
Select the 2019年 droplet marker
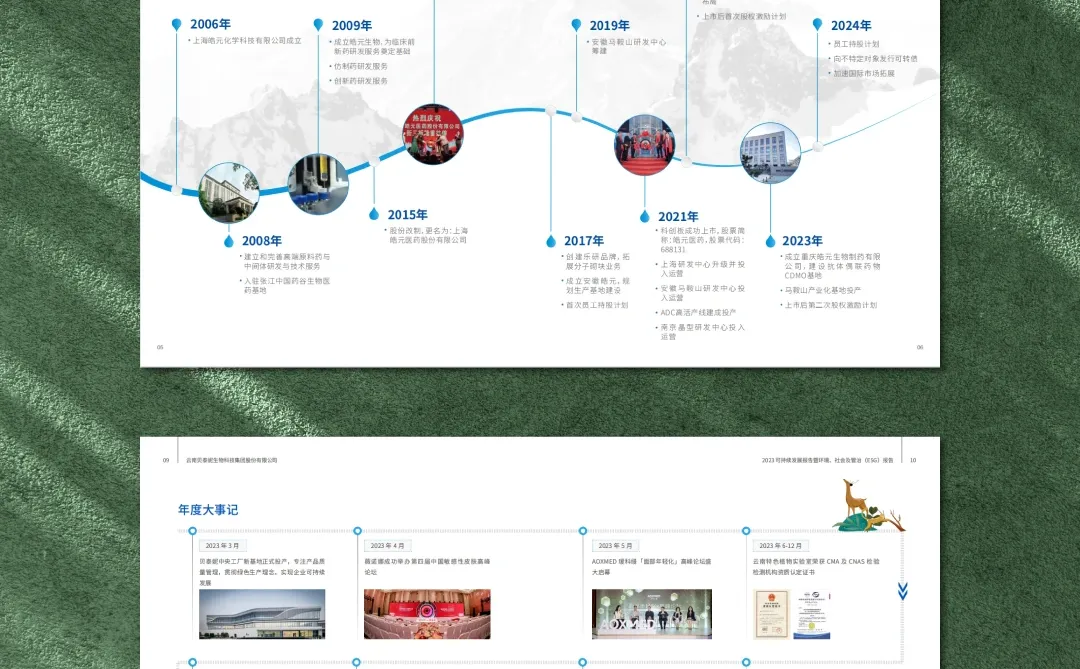tap(575, 24)
